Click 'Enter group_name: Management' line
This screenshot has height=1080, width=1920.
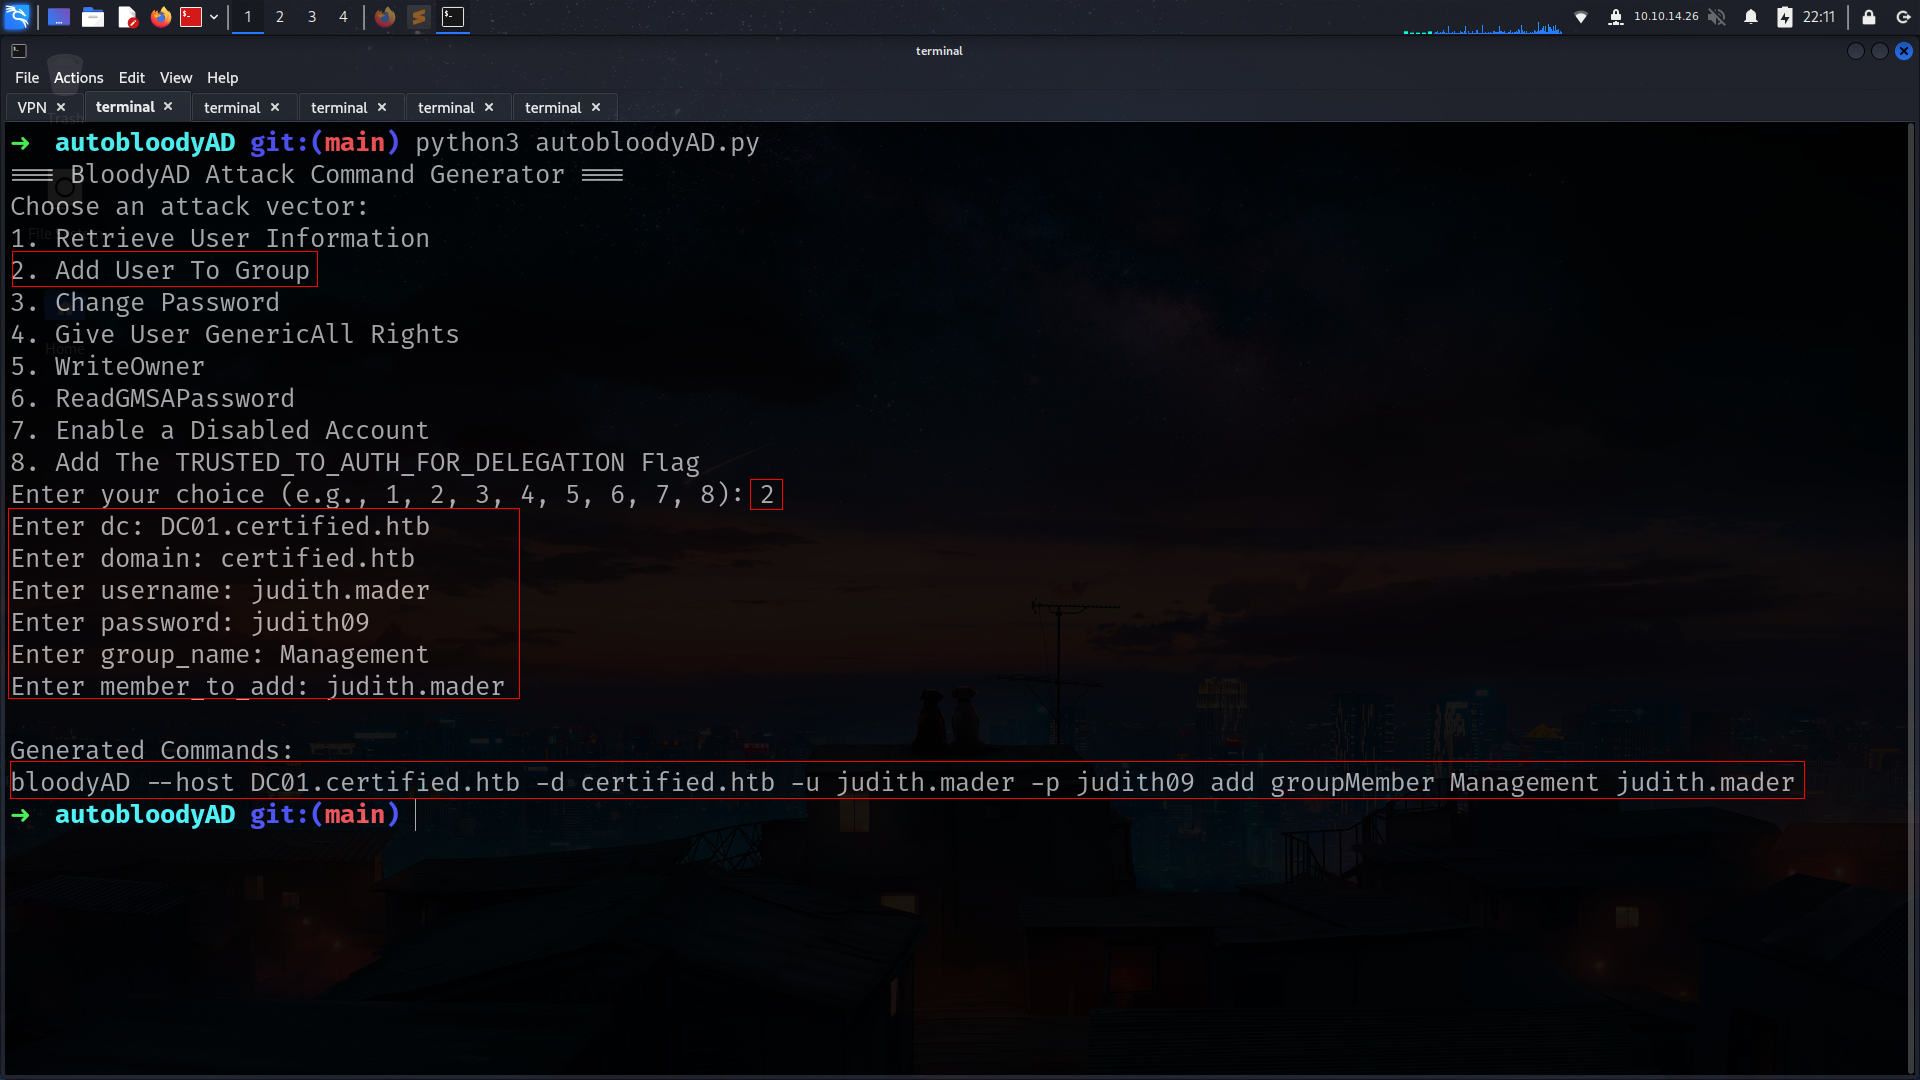[x=220, y=655]
